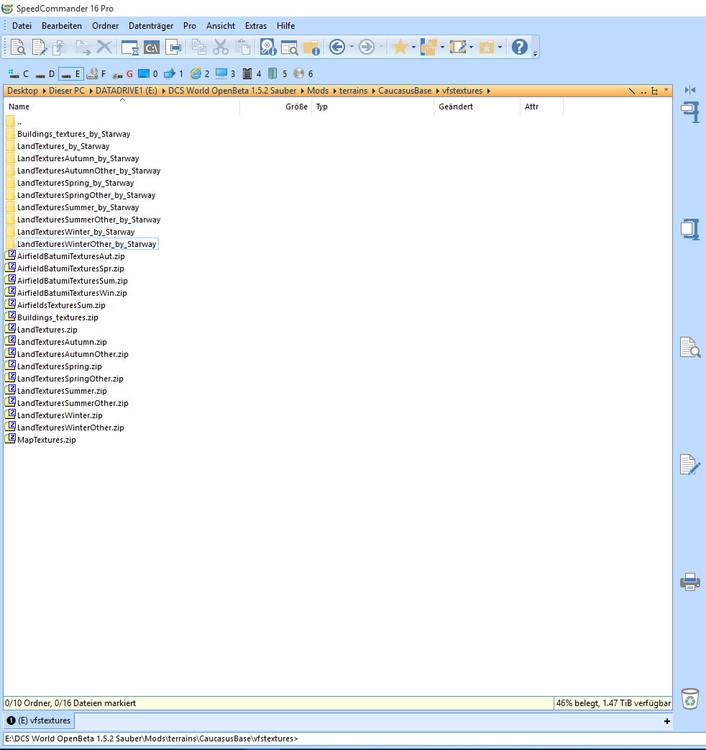Open the C:\ command prompt icon
Screen dimensions: 706x750
(152, 47)
